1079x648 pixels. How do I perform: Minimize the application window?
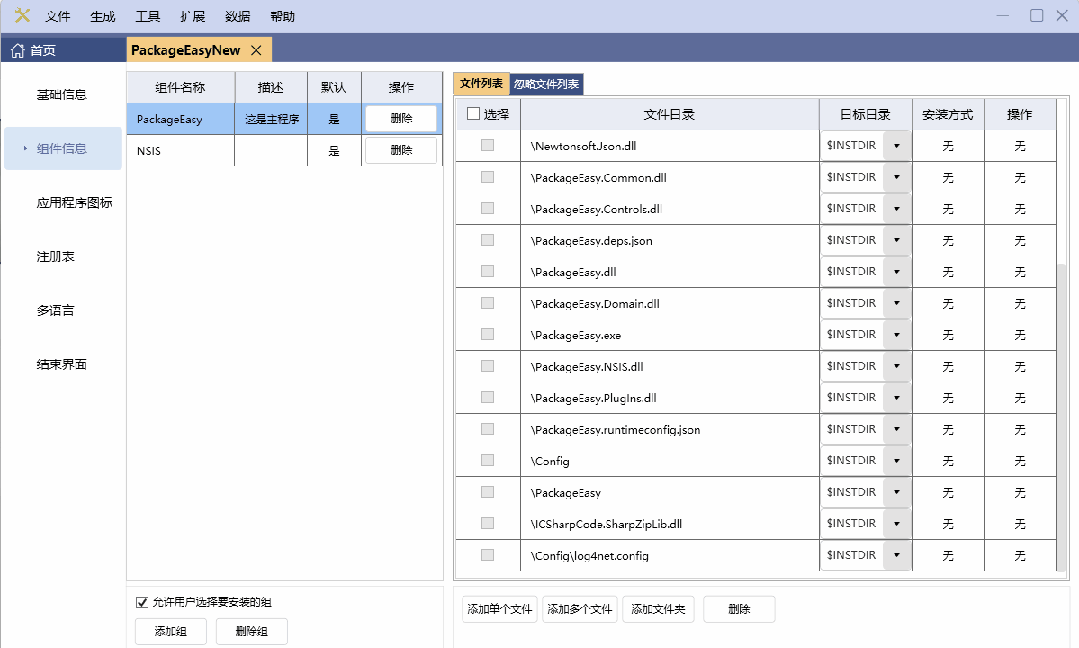click(x=1003, y=15)
